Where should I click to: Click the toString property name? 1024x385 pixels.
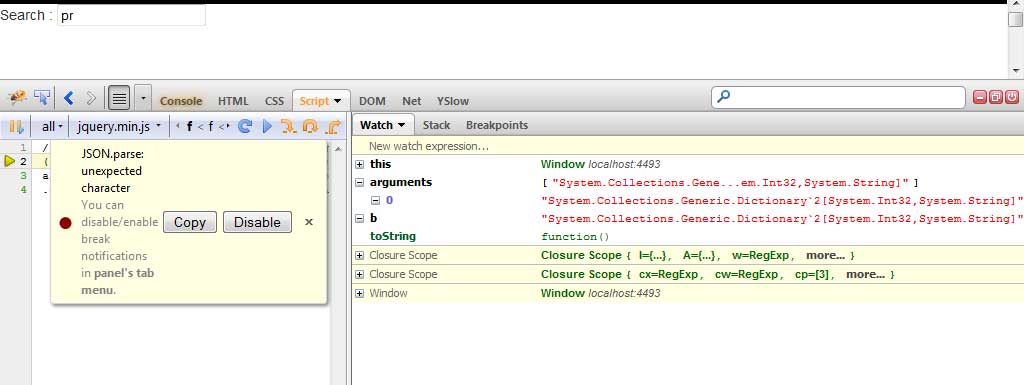[x=393, y=236]
